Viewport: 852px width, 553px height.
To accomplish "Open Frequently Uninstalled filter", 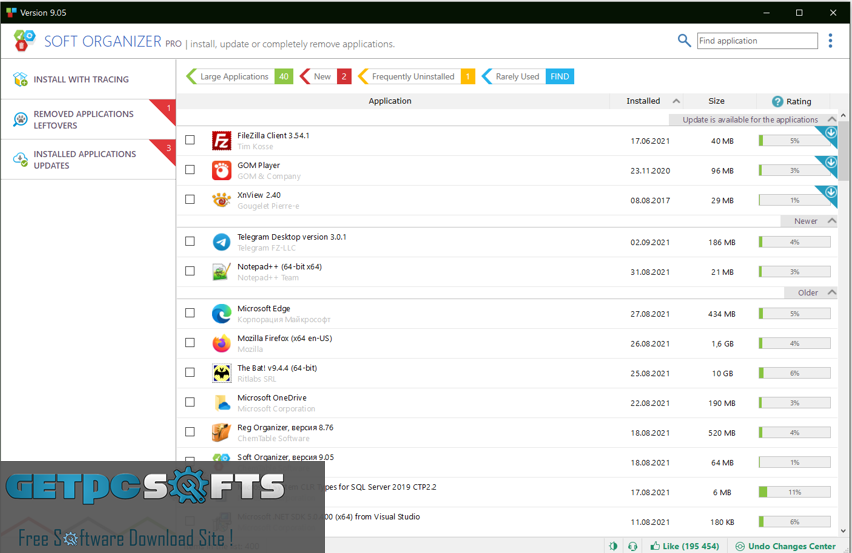I will pyautogui.click(x=416, y=77).
